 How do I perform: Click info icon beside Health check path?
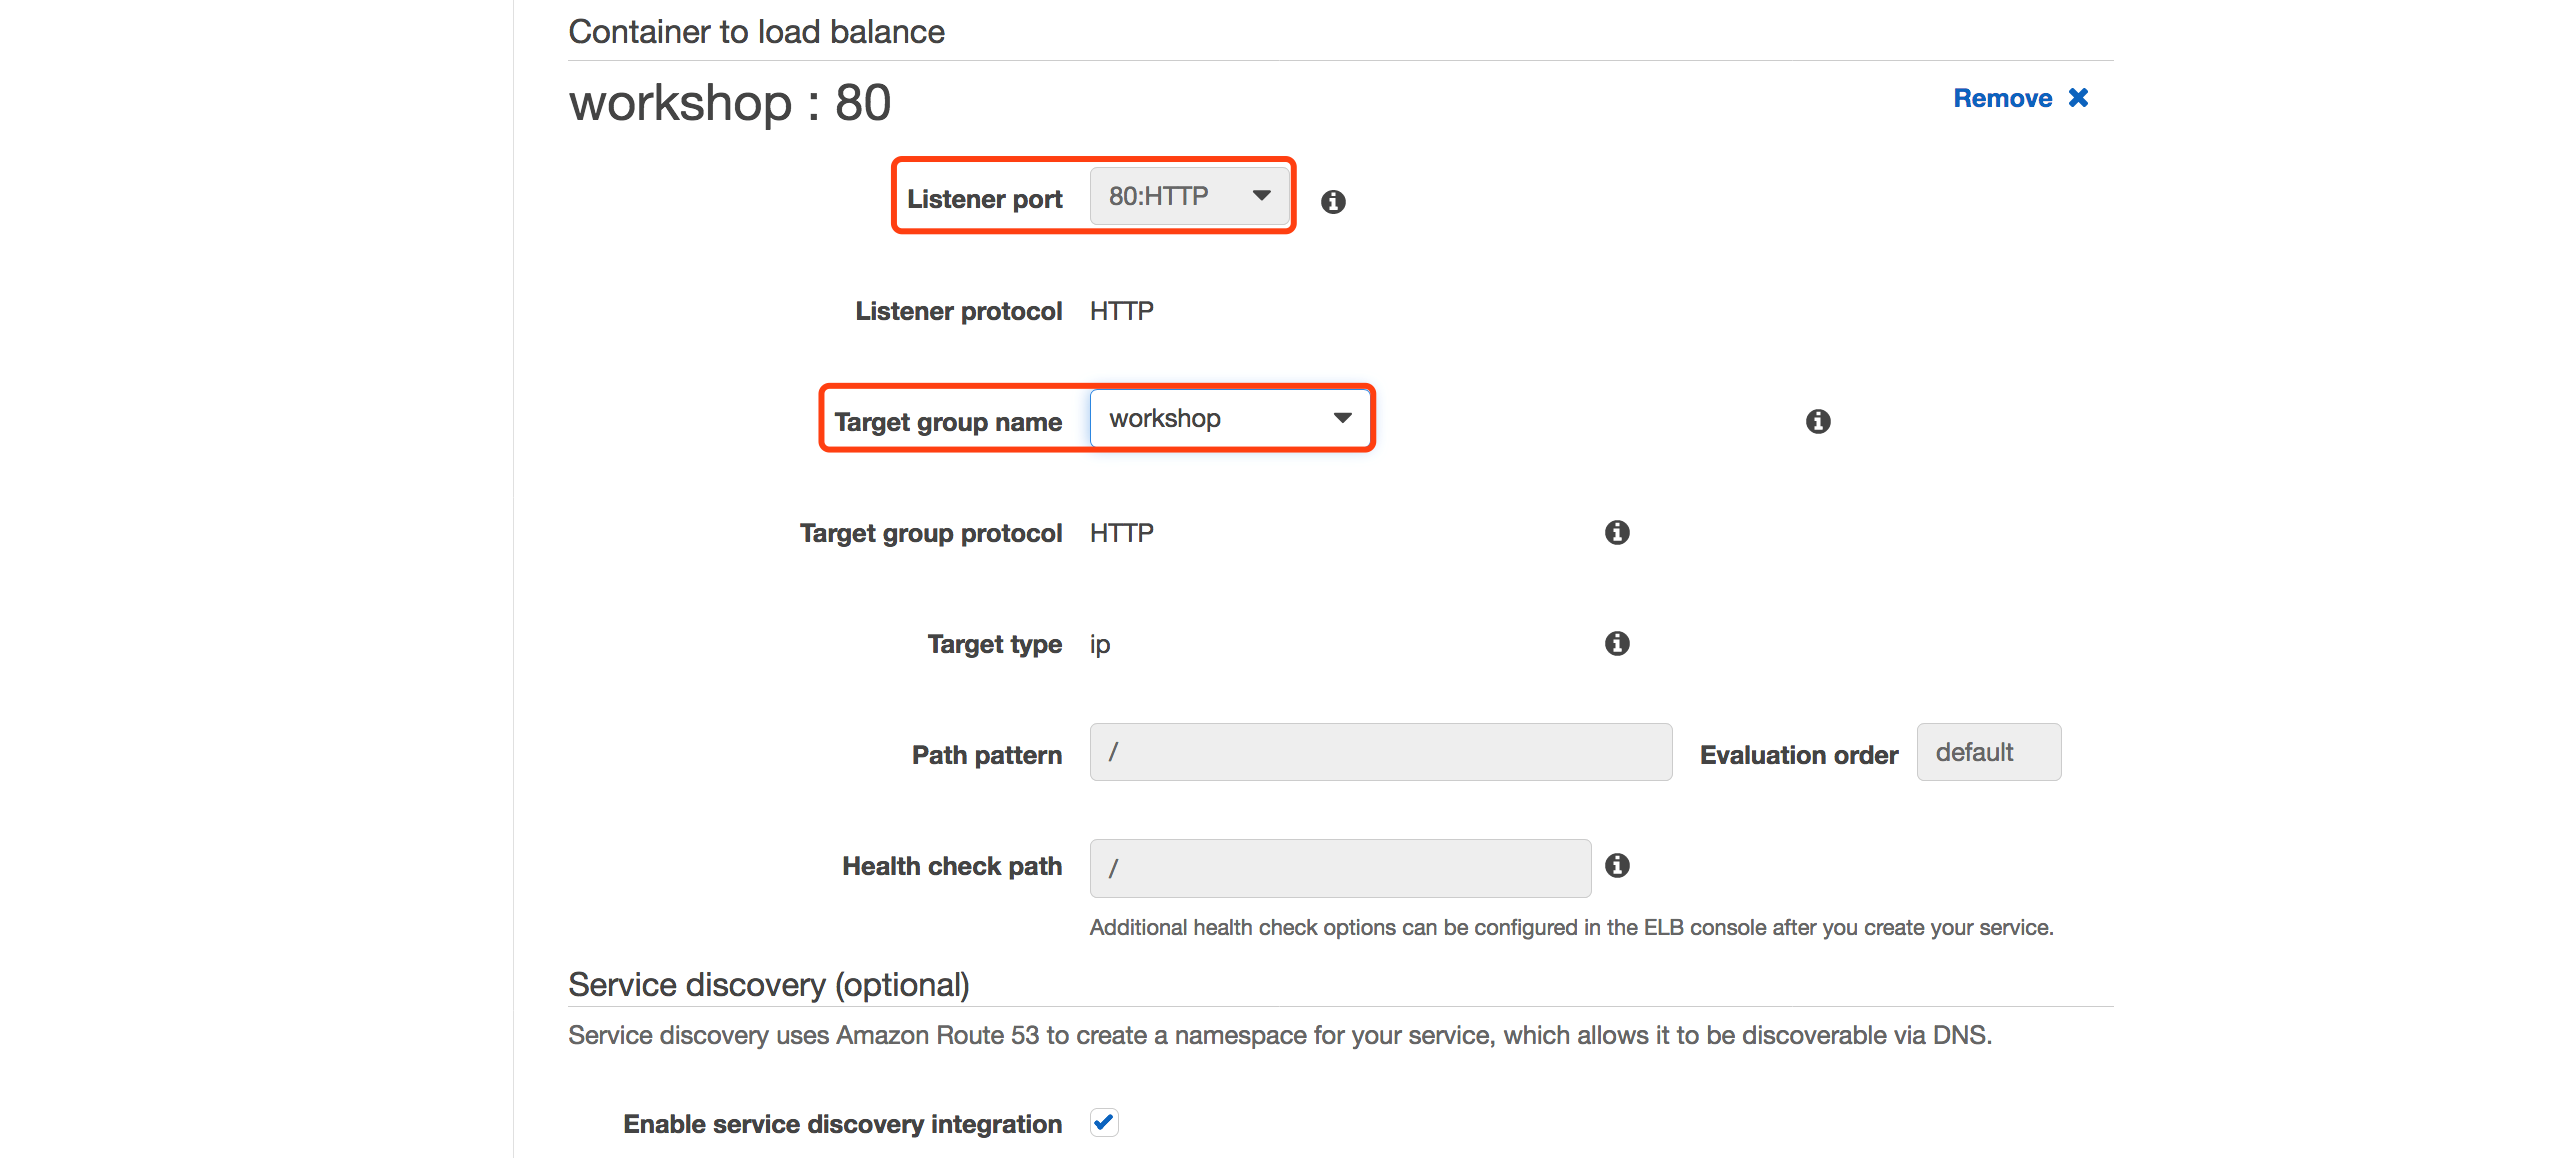[1617, 866]
